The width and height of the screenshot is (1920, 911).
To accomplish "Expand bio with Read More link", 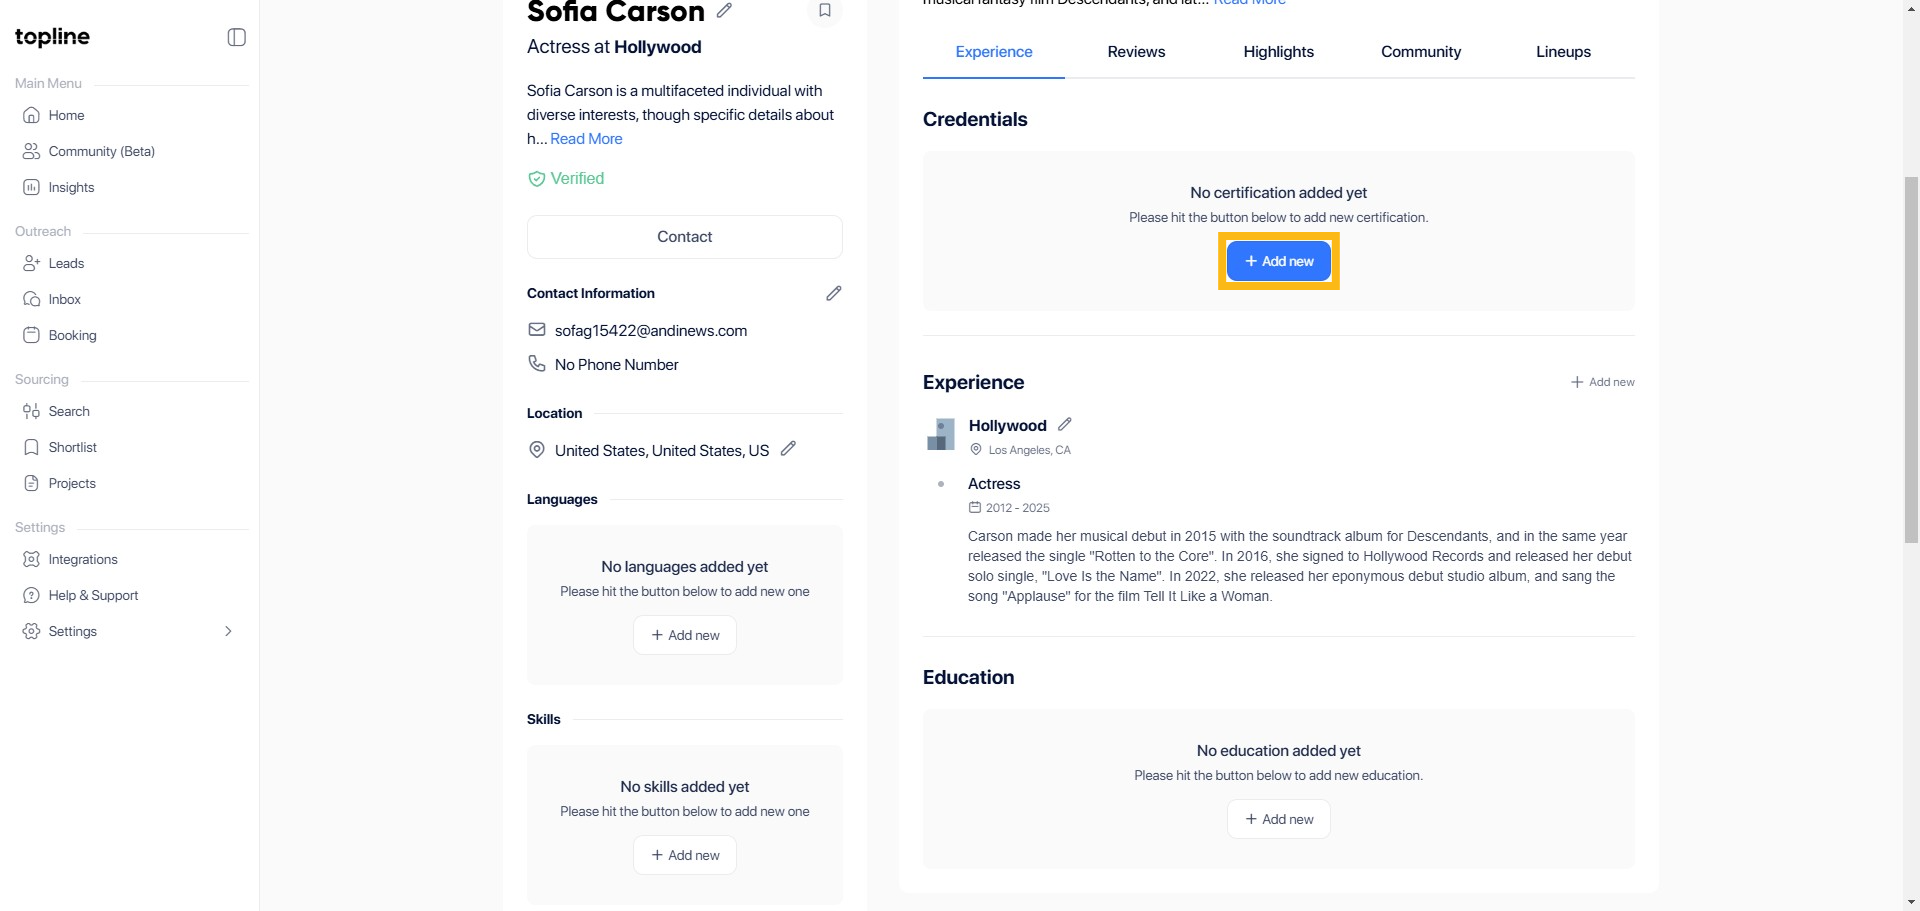I will pos(586,139).
